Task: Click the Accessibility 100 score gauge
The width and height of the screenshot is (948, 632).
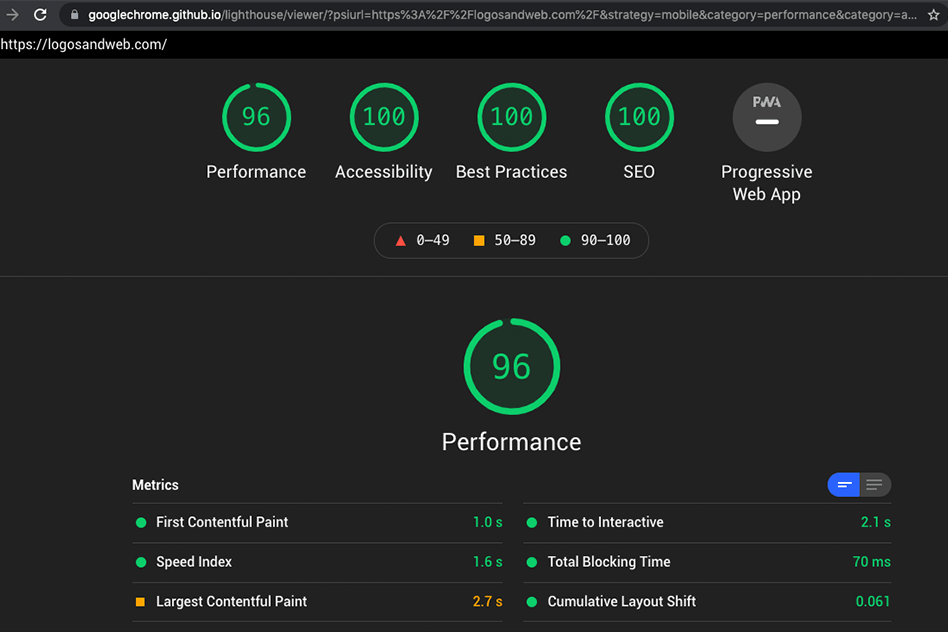Action: coord(383,117)
